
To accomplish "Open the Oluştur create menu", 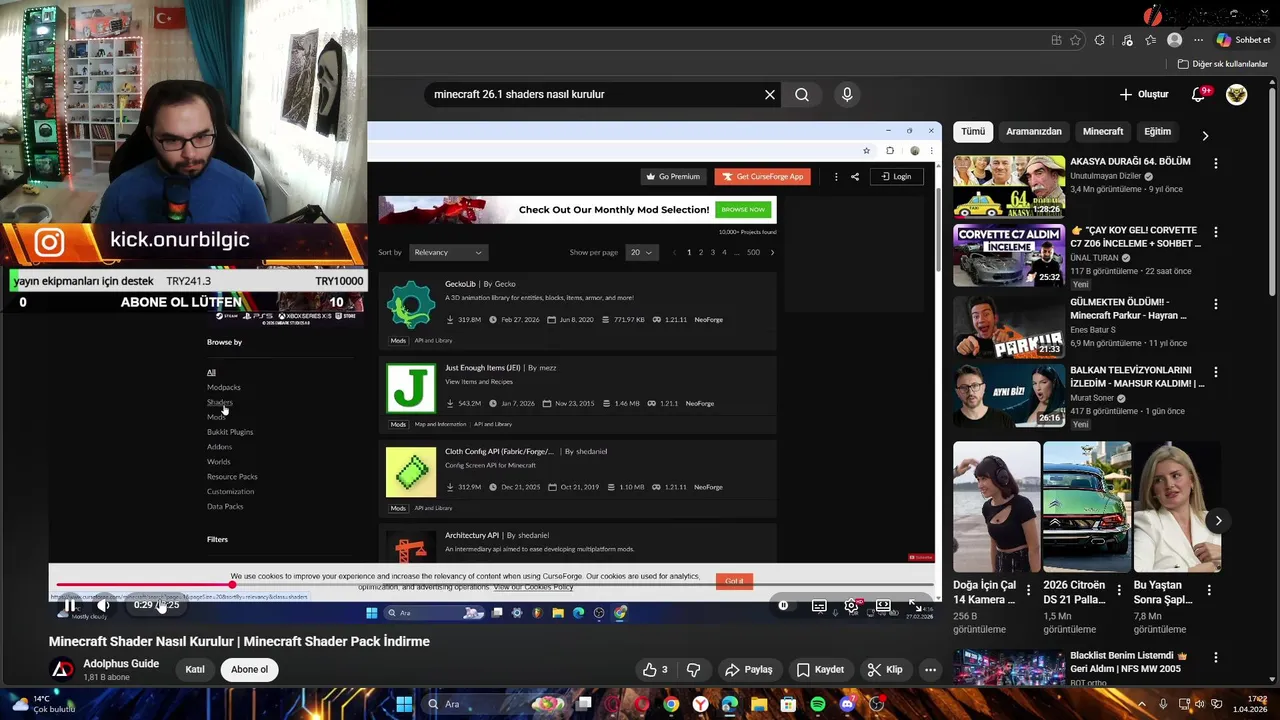I will pos(1144,94).
